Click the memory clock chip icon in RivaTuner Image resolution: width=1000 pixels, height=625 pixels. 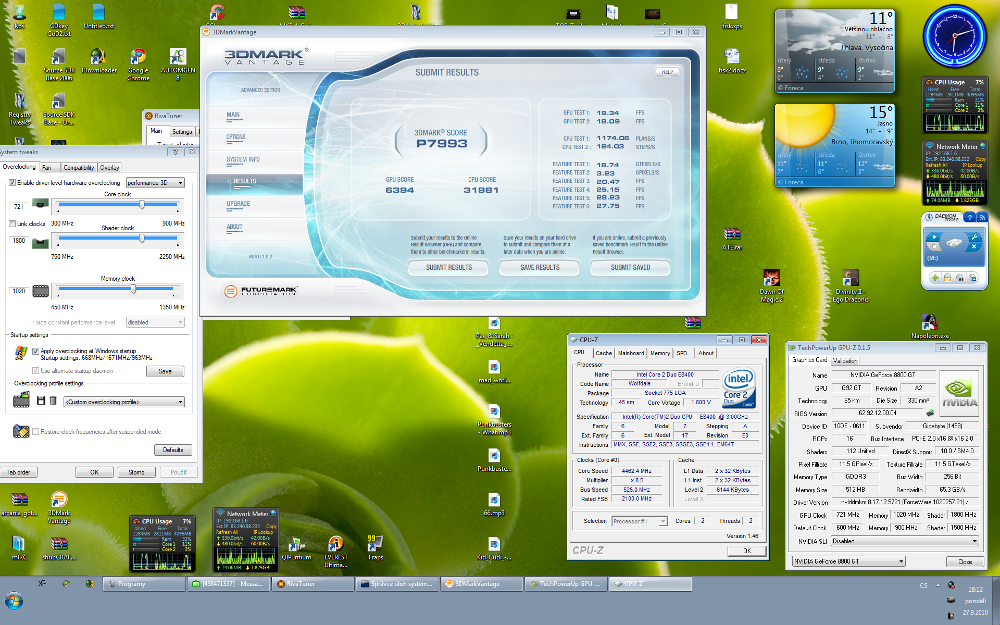[41, 291]
